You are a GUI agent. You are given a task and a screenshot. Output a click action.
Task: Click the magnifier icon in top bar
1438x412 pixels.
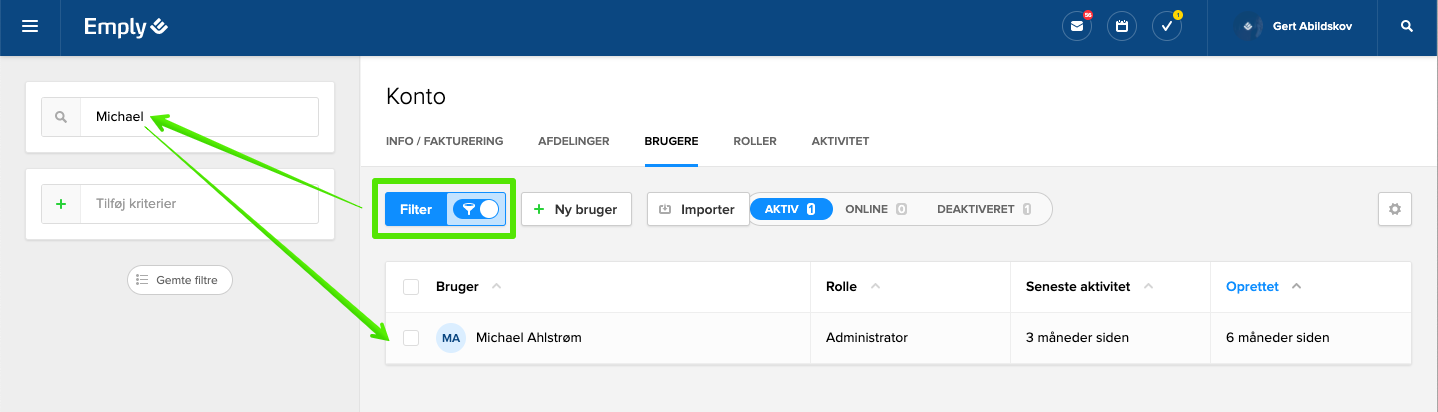pos(1407,27)
